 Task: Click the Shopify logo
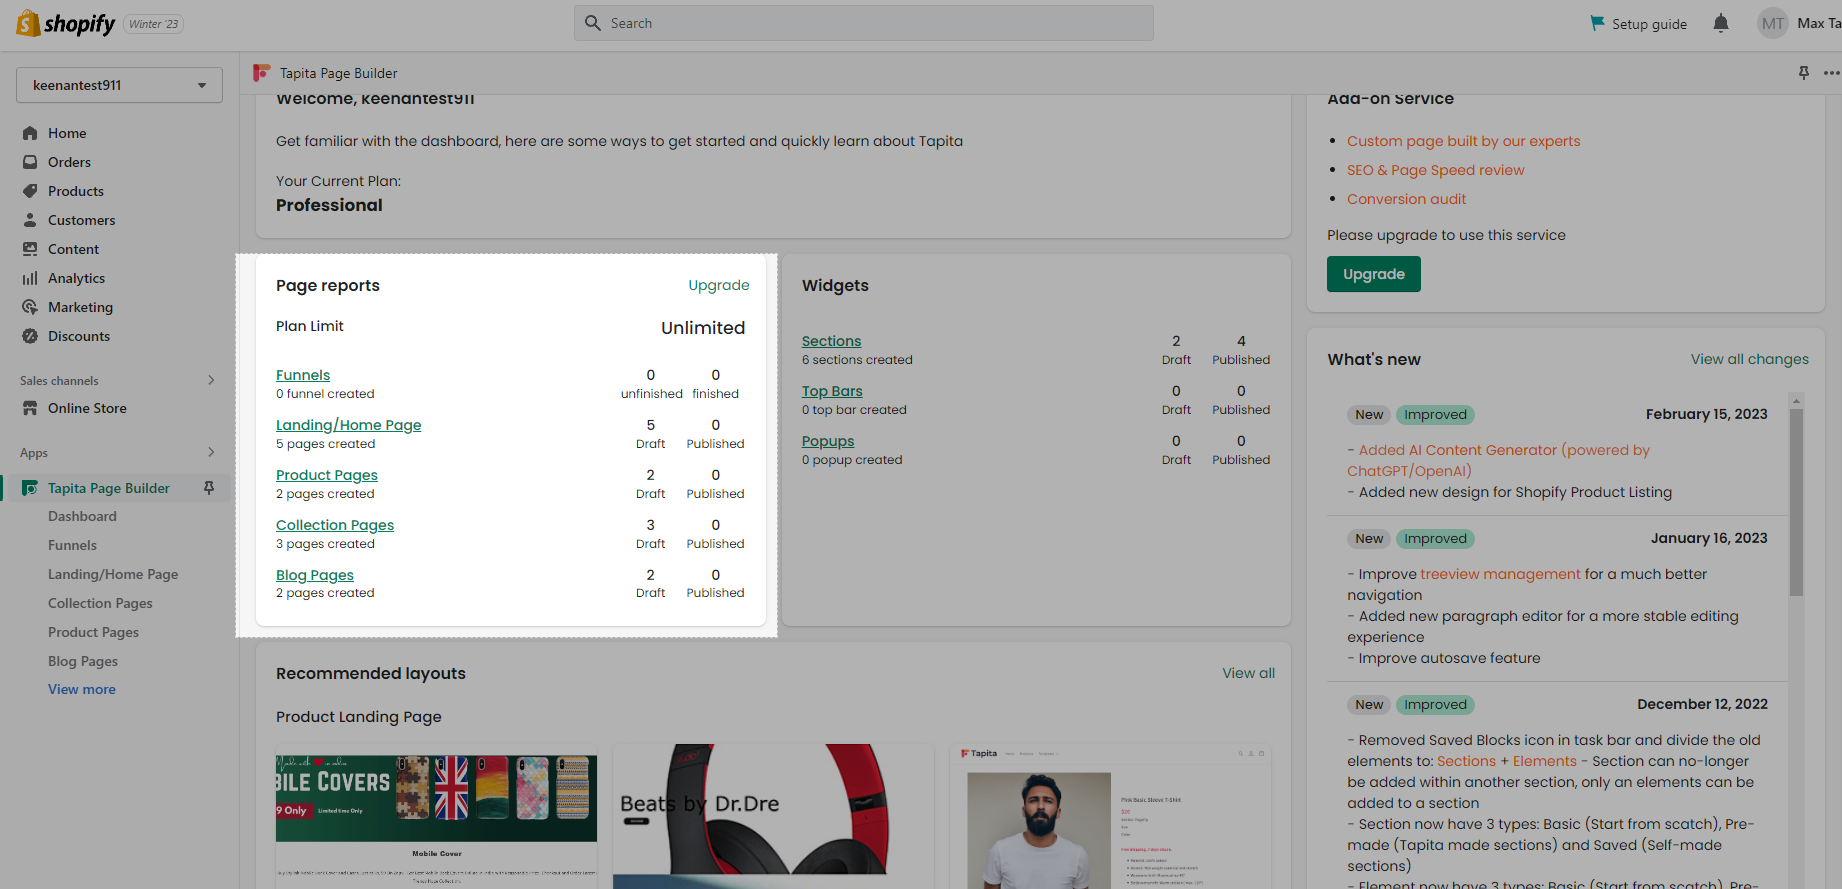pos(66,23)
